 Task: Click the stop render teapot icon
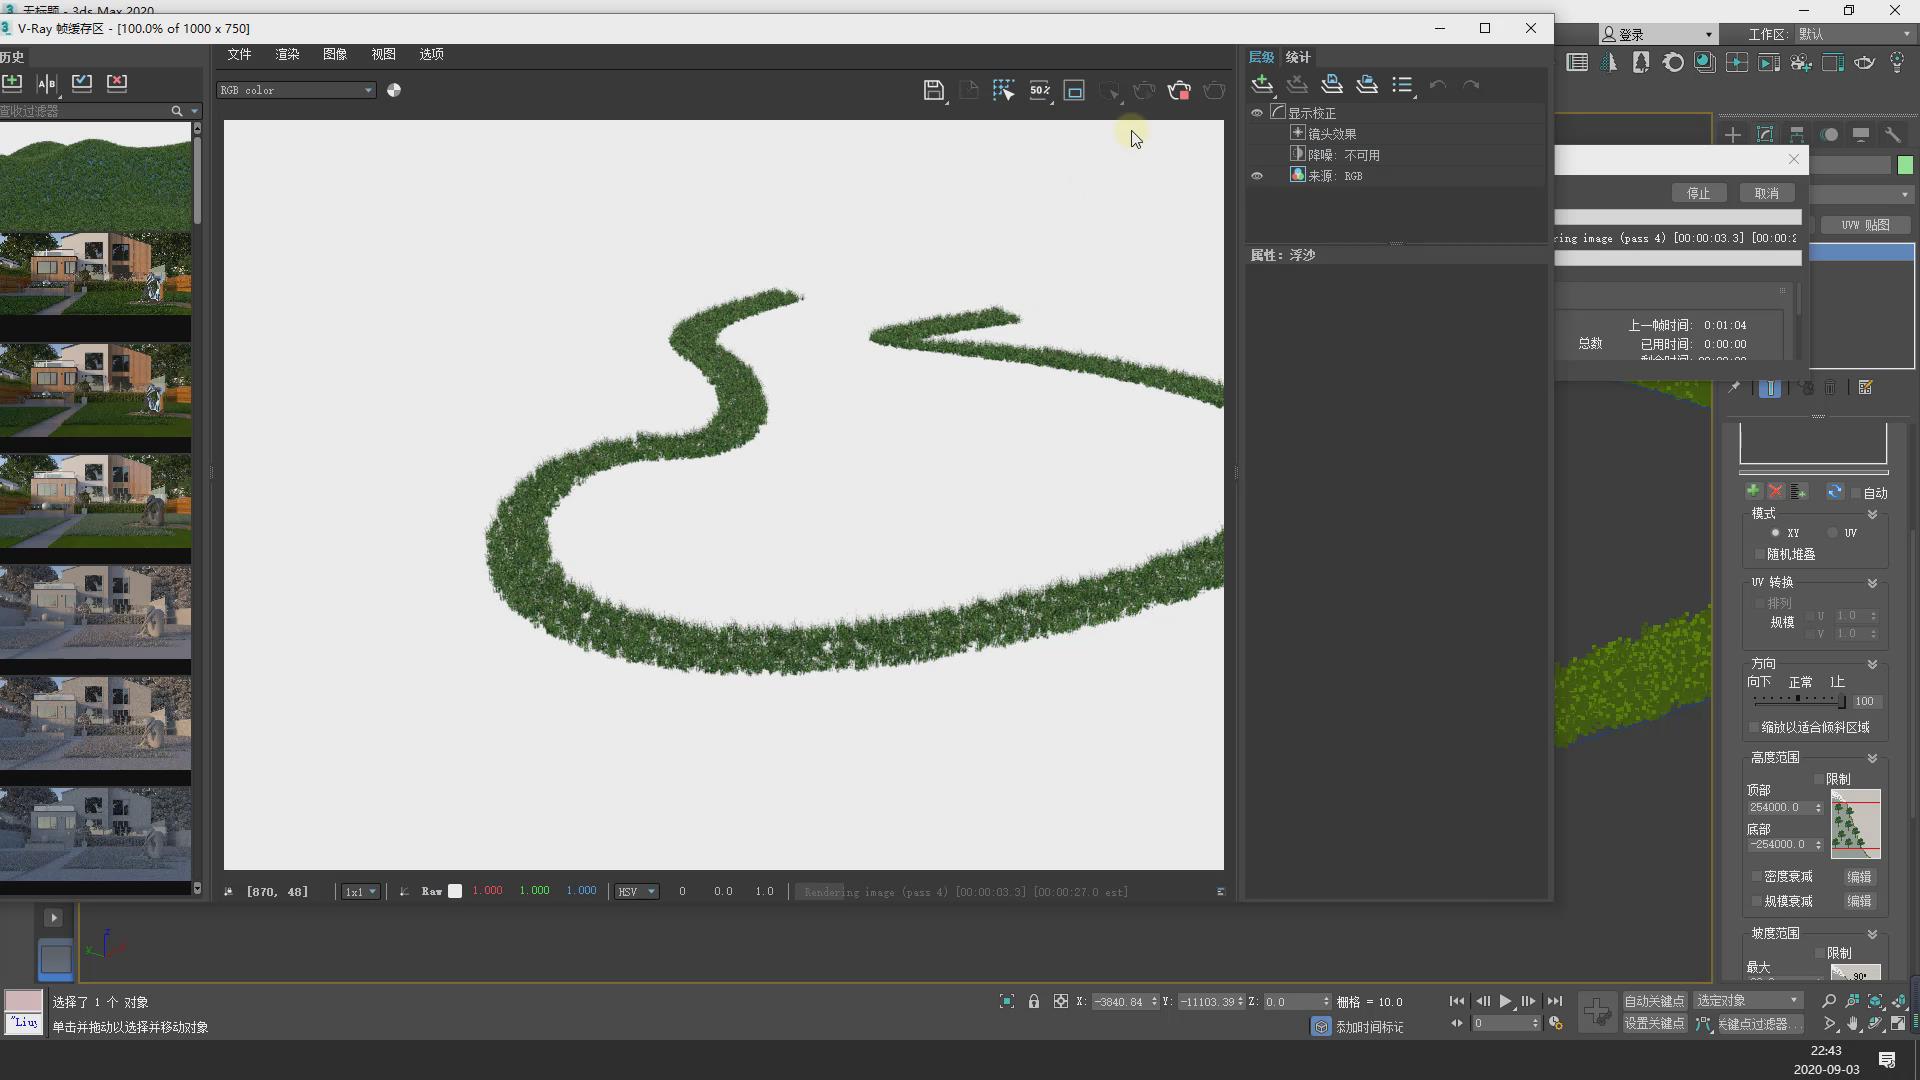[x=1179, y=91]
